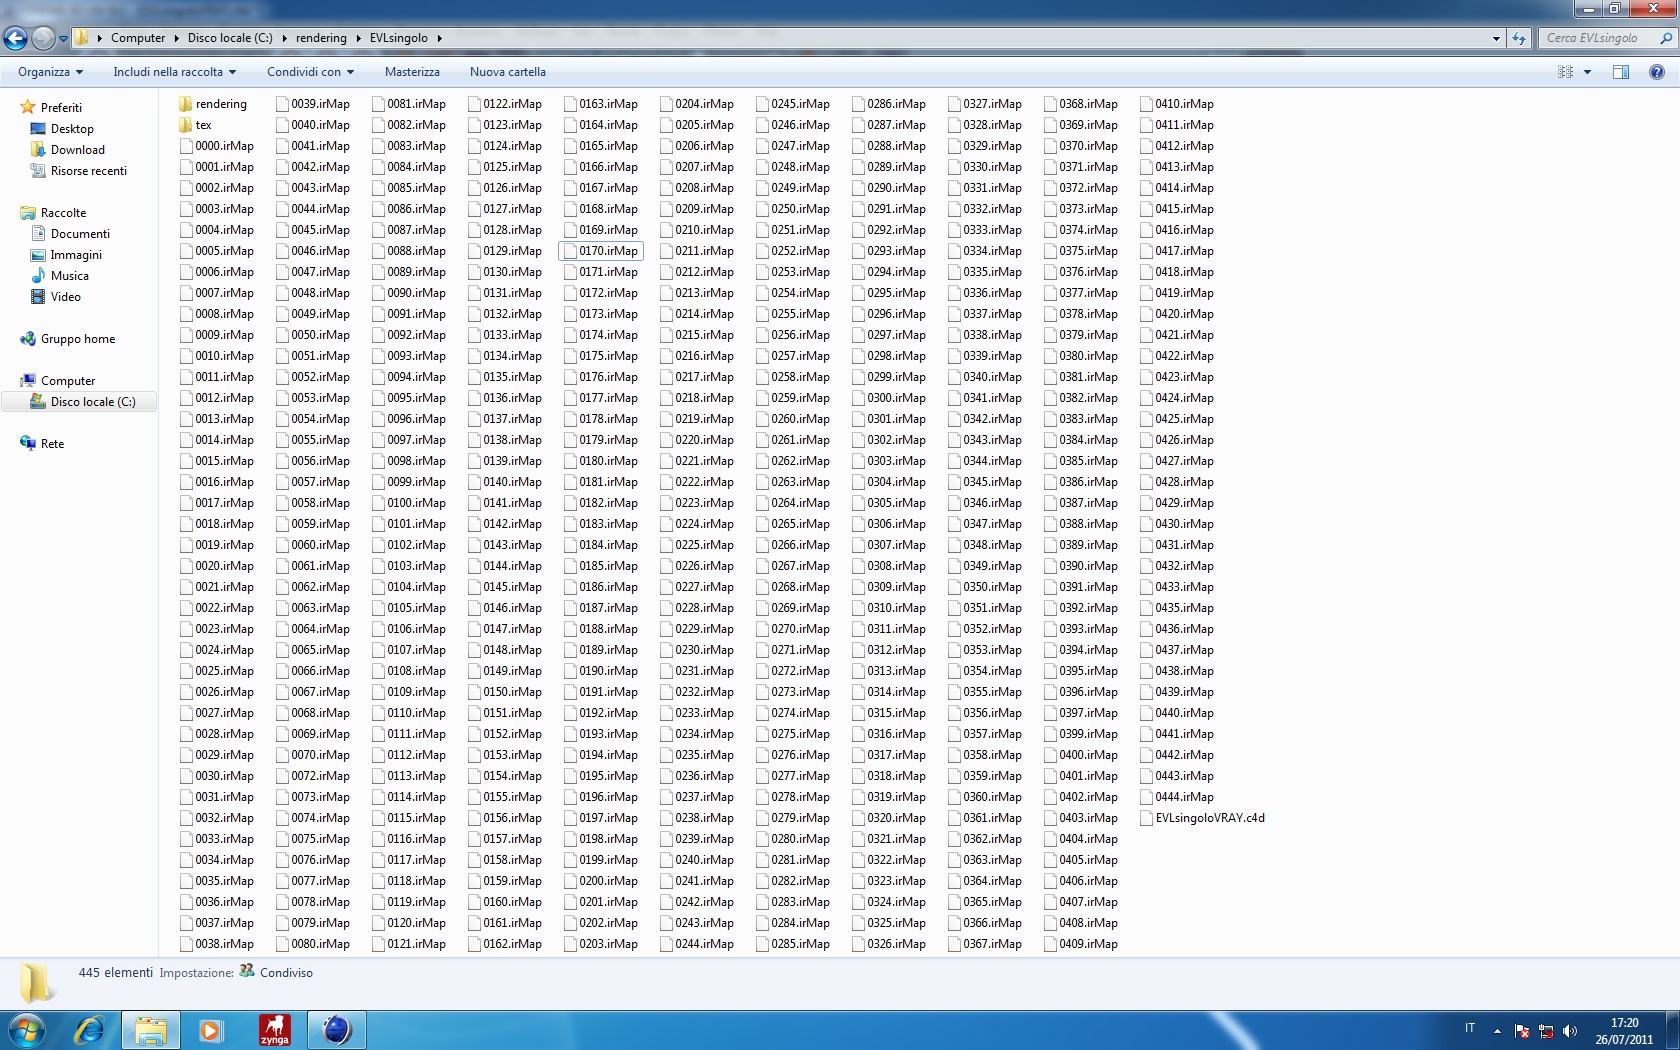Select file 0326.irMap
Image resolution: width=1680 pixels, height=1050 pixels.
[x=889, y=944]
